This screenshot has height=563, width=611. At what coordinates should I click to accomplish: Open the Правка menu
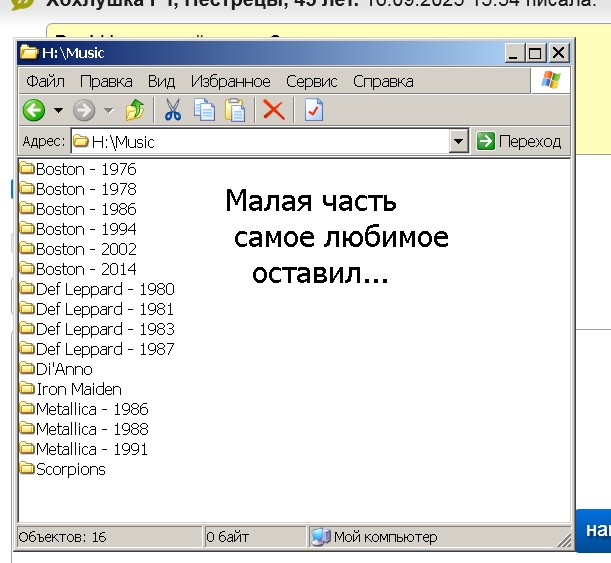[106, 82]
